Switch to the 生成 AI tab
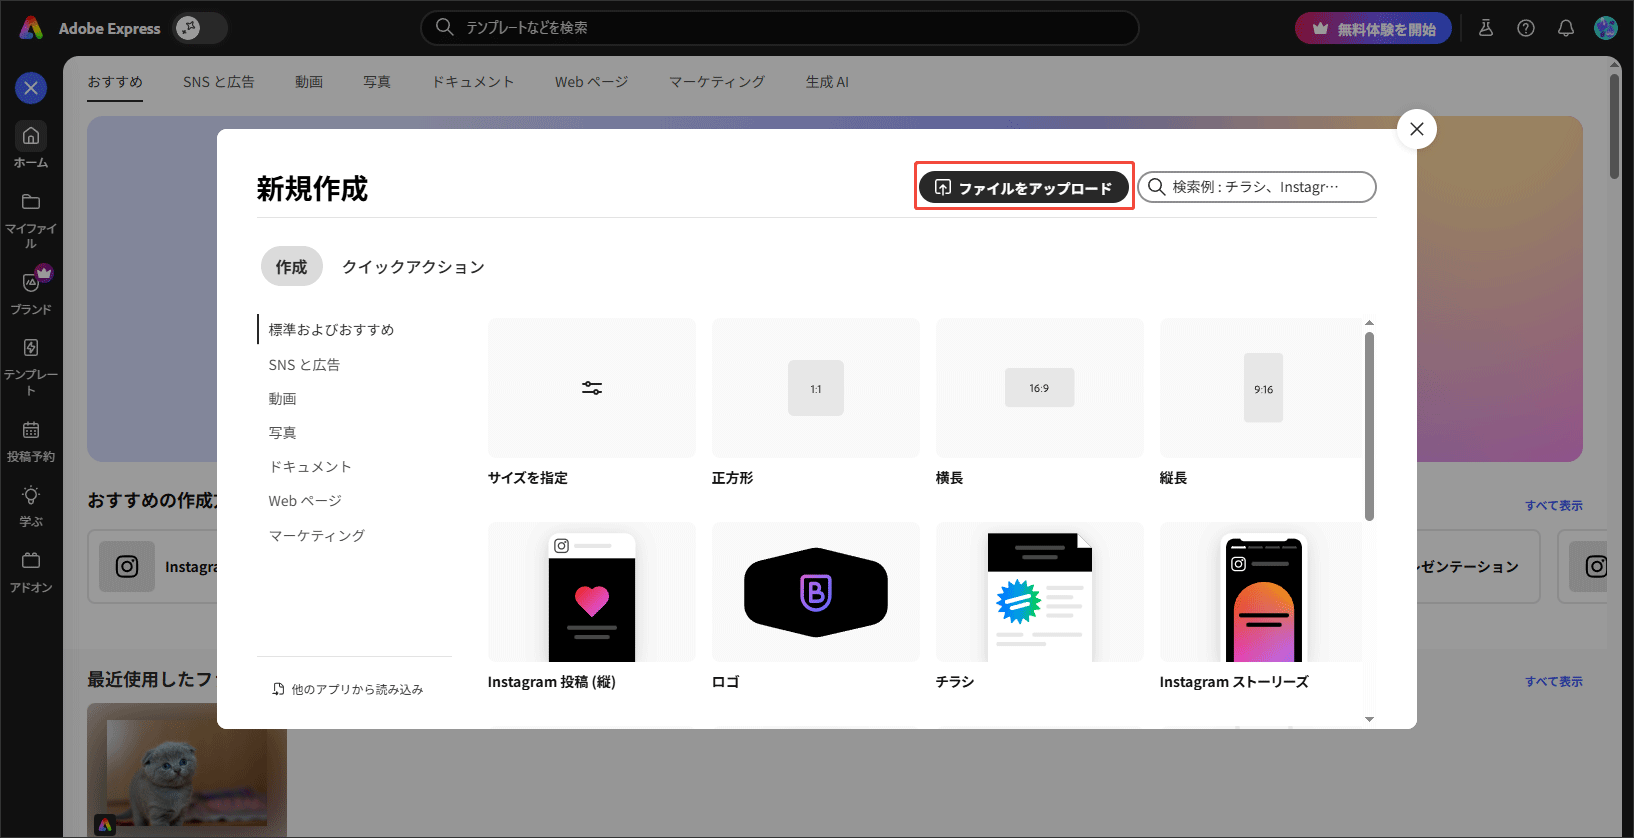 click(827, 82)
